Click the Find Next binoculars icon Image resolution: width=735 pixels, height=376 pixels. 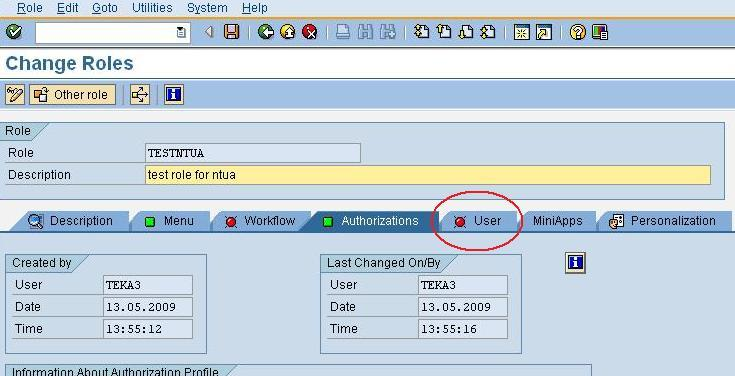(388, 32)
